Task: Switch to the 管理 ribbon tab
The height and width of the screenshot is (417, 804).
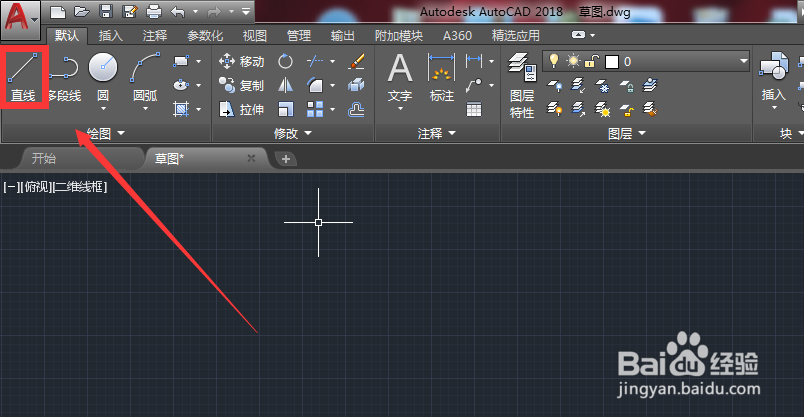Action: click(298, 35)
